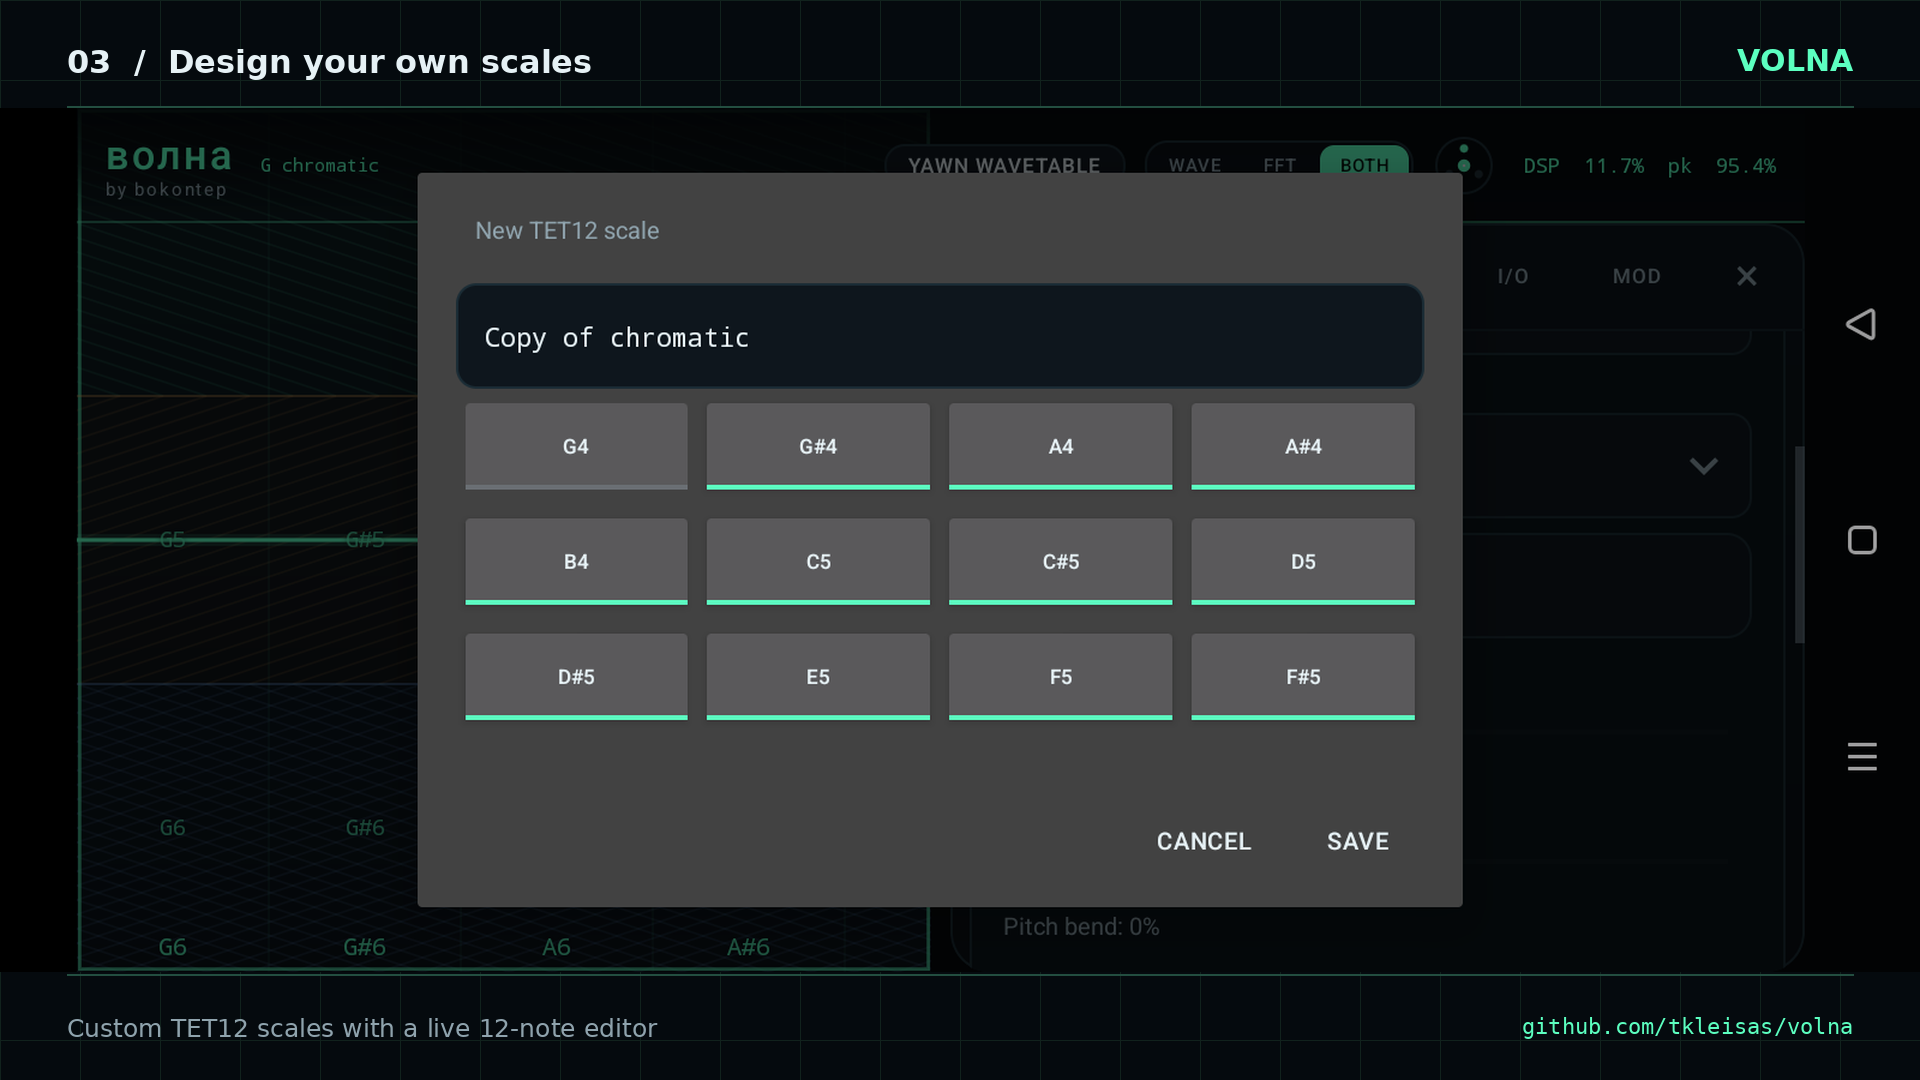
Task: Toggle the B4 note button
Action: [576, 561]
